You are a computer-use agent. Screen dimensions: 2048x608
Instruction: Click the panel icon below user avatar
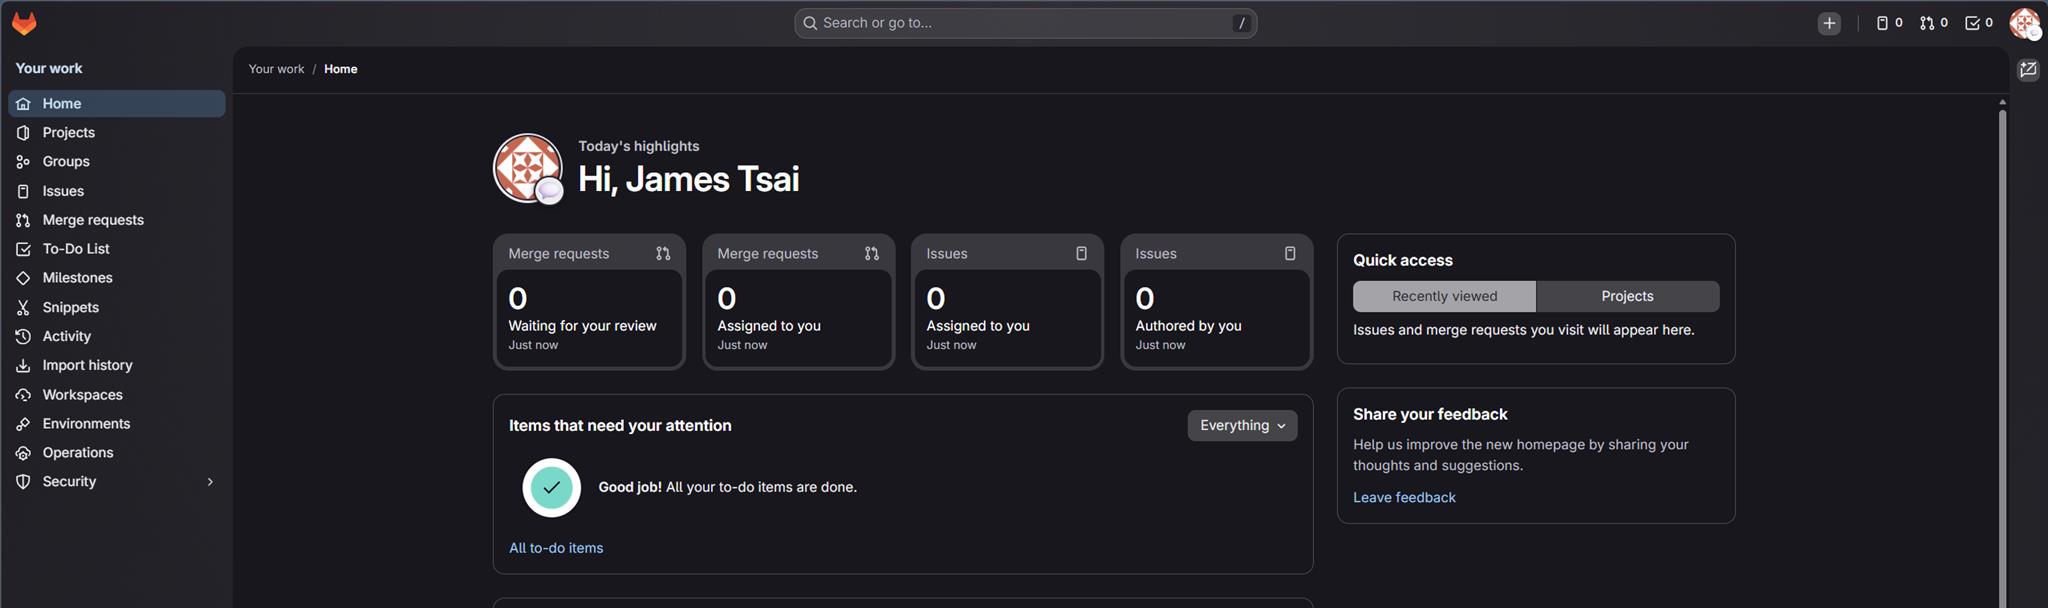2028,70
